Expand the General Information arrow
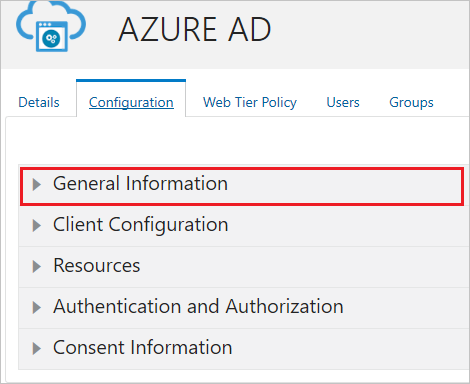 click(37, 184)
